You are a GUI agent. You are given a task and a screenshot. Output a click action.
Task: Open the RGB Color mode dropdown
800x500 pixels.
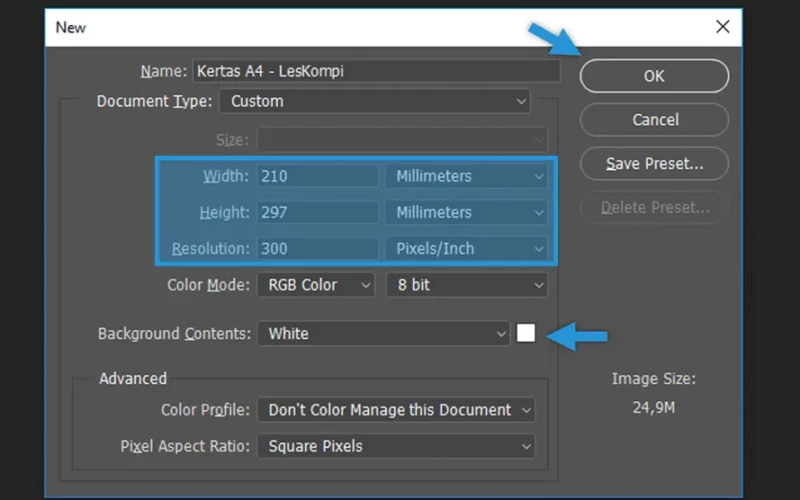click(x=316, y=285)
